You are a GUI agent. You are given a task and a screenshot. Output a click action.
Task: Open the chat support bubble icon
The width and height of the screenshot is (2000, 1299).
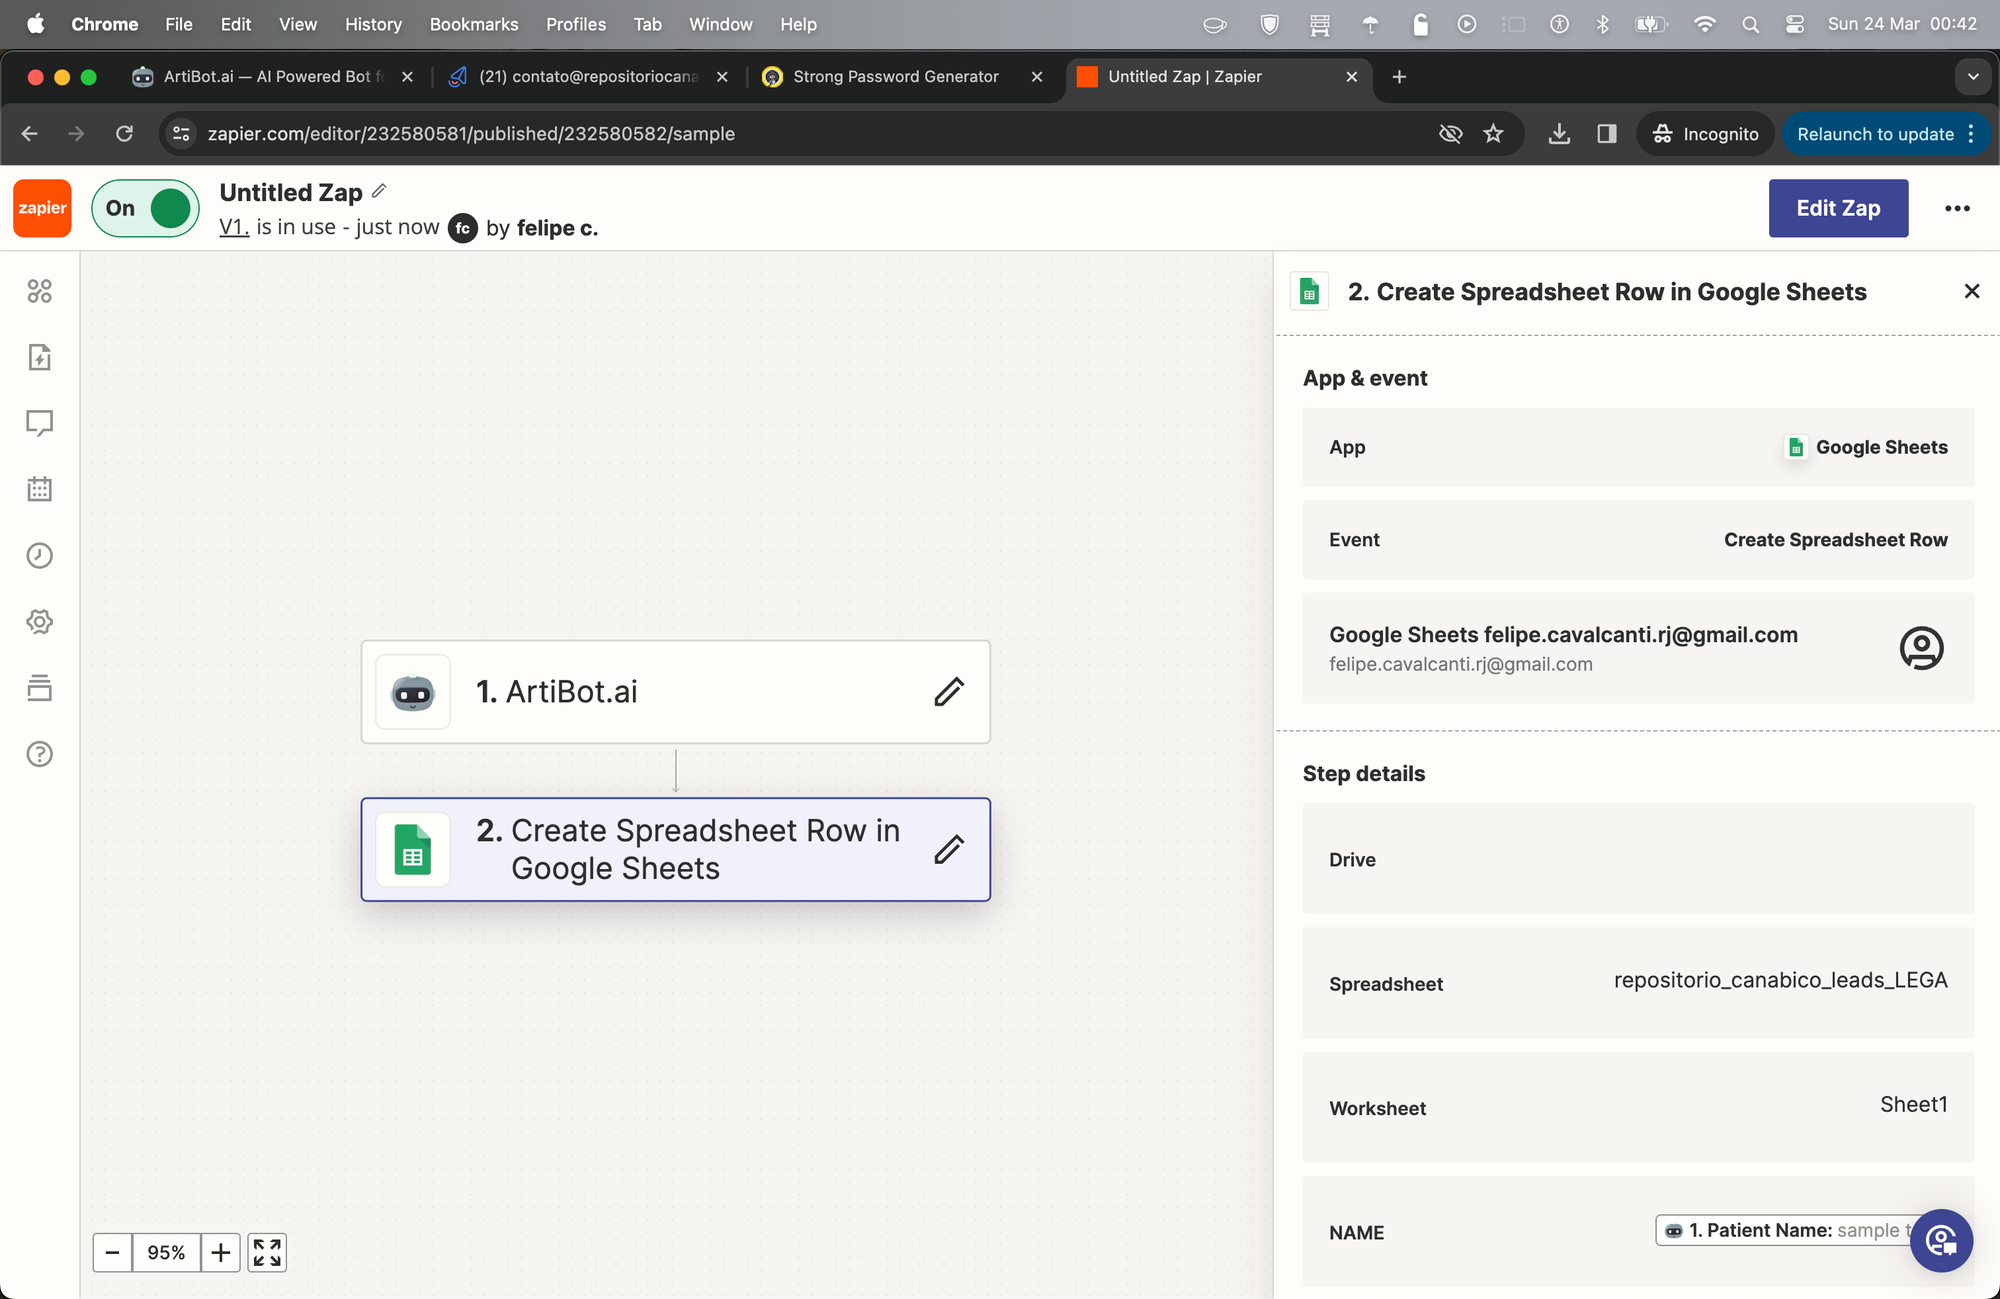pyautogui.click(x=1941, y=1241)
